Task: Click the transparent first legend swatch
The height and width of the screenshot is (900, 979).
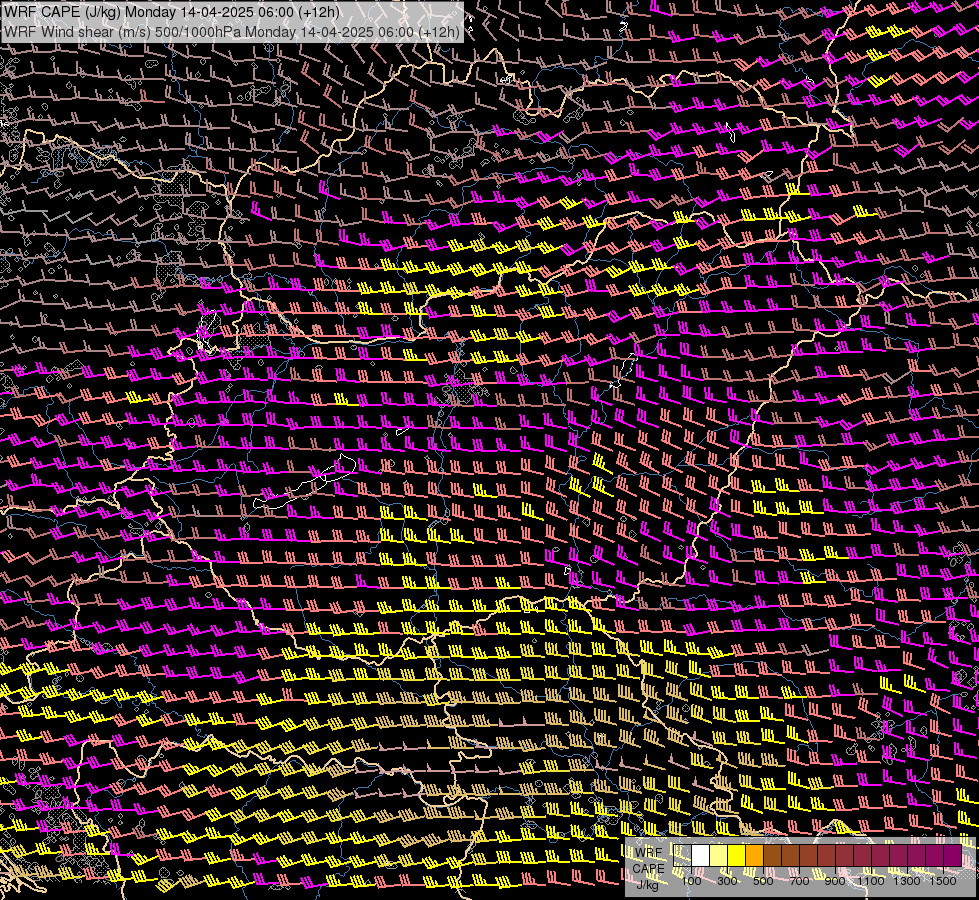Action: [x=682, y=856]
